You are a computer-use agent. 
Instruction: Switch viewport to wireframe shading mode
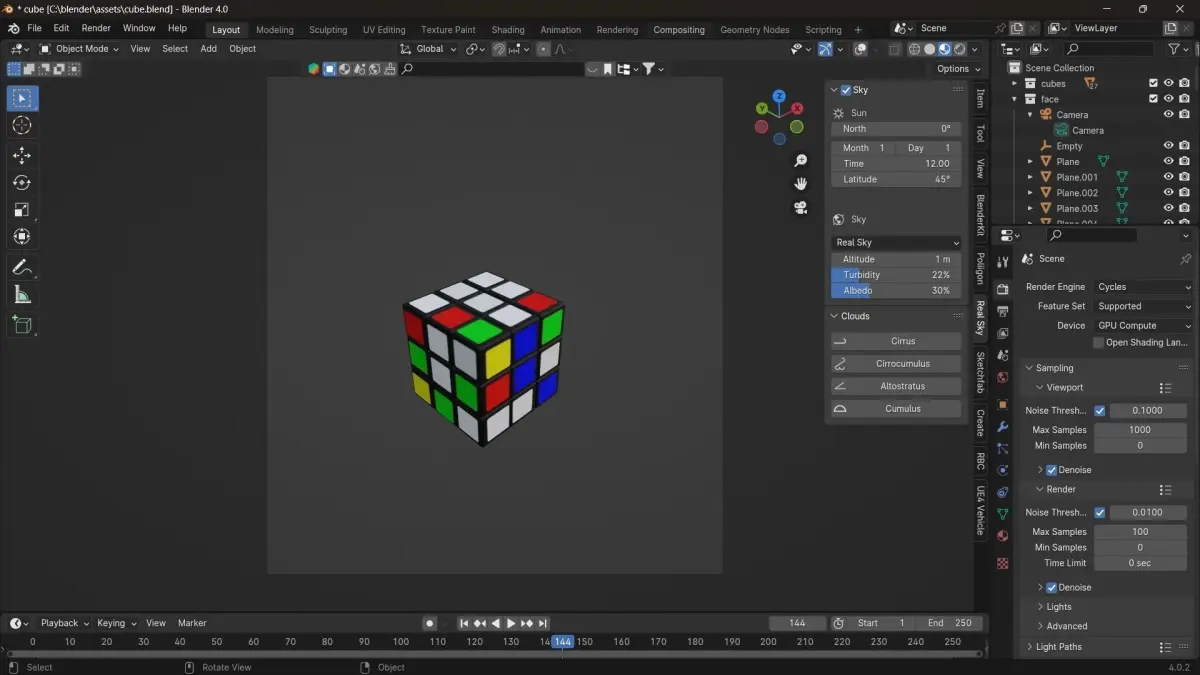[x=914, y=49]
